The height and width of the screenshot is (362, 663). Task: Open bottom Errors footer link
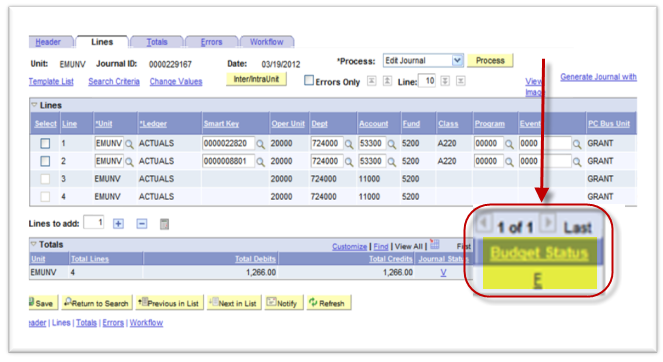pos(113,323)
